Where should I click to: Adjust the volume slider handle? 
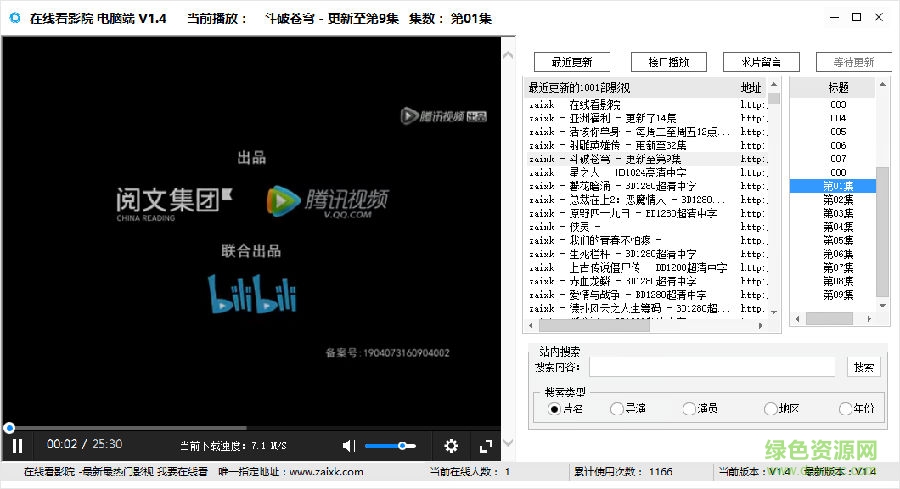(402, 445)
